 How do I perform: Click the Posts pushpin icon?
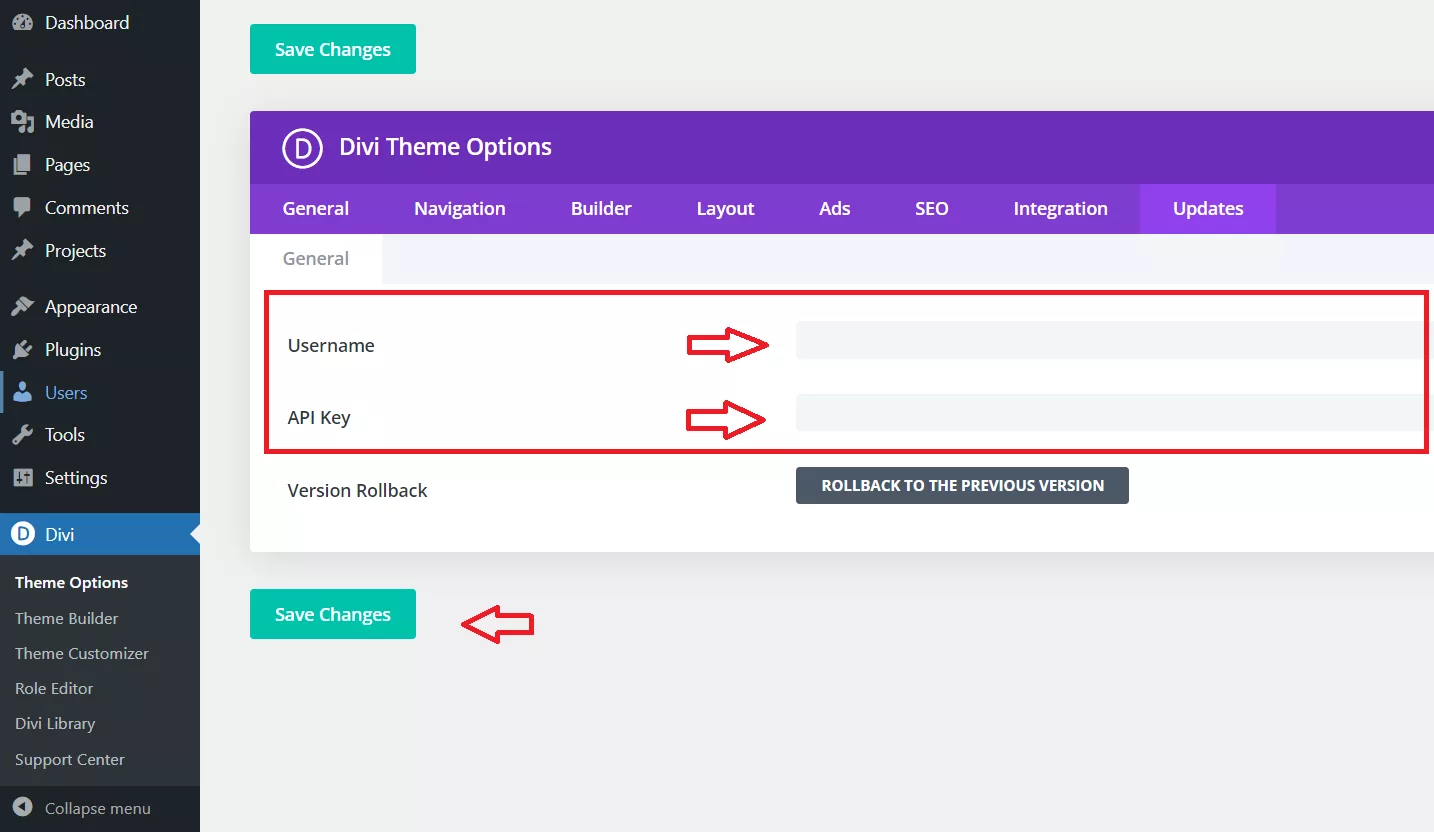(x=22, y=79)
